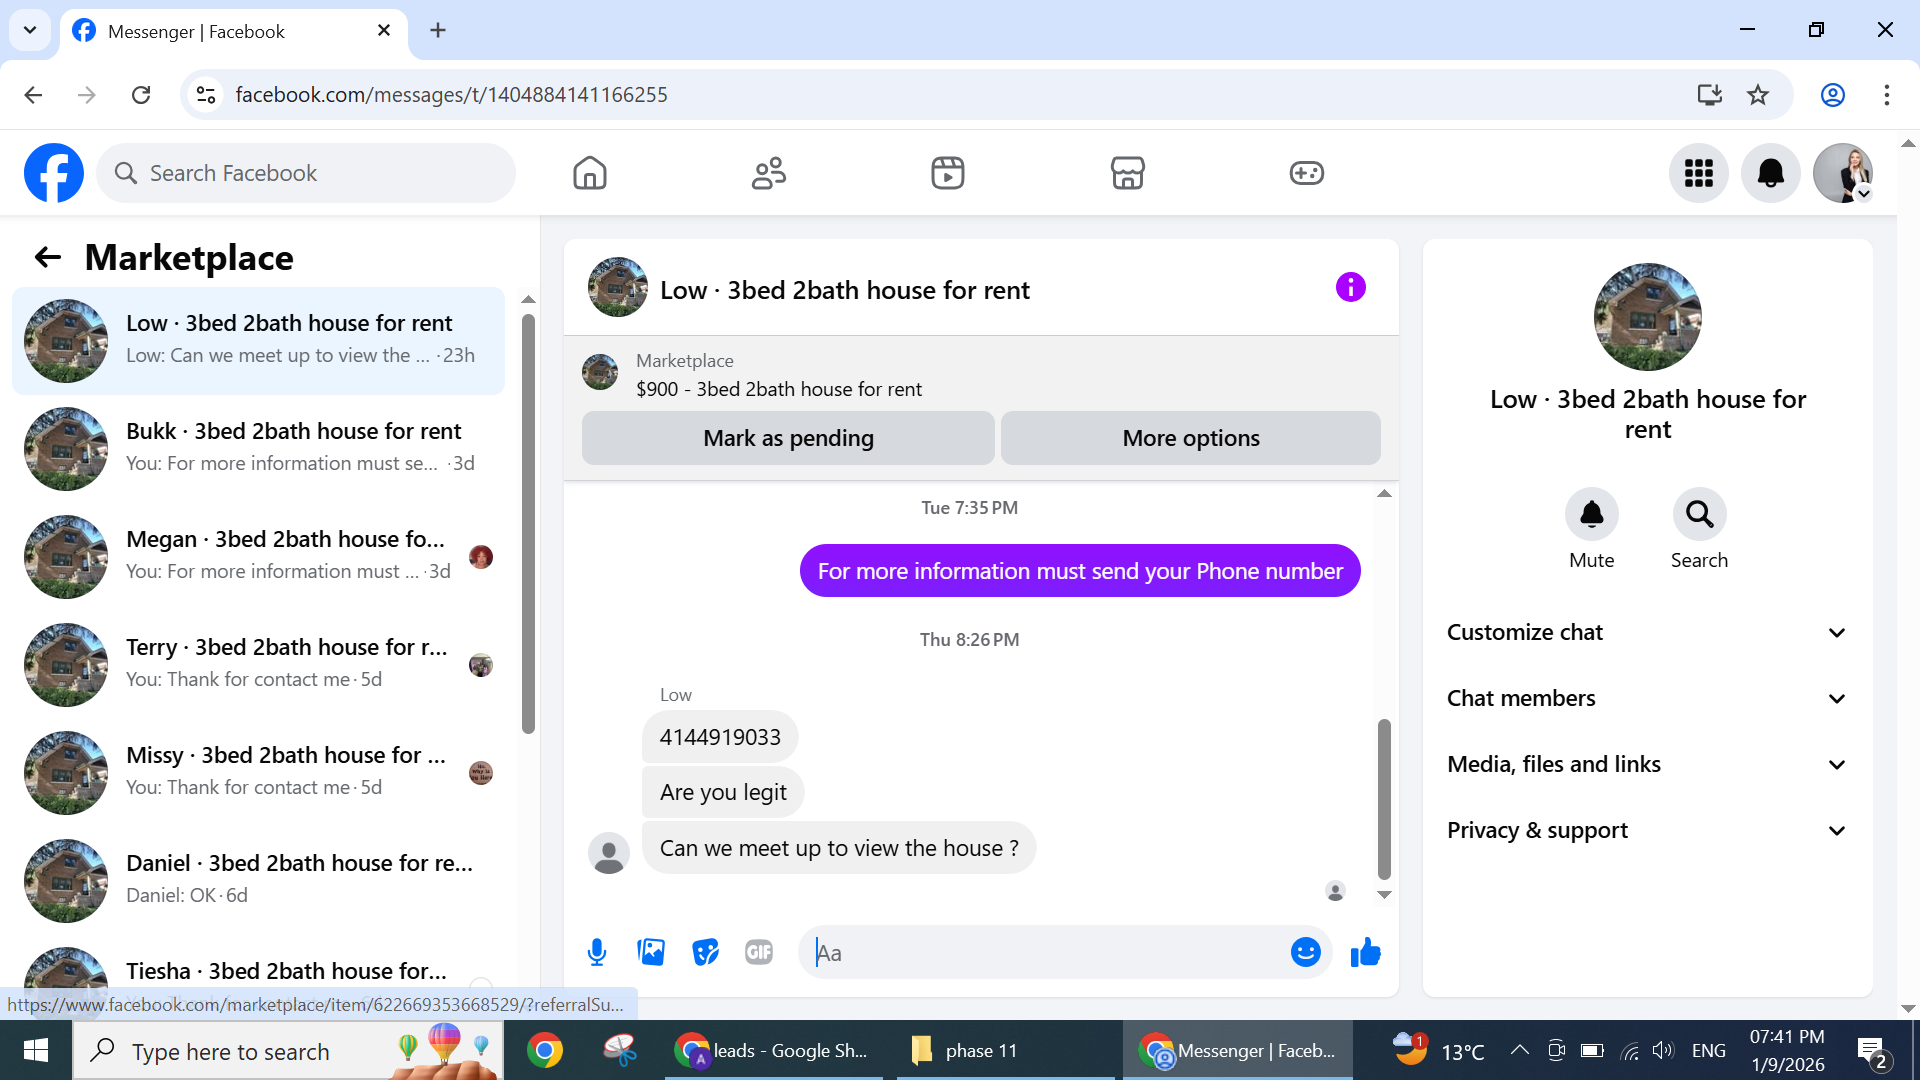Mute this conversation
1920x1080 pixels.
pyautogui.click(x=1591, y=514)
